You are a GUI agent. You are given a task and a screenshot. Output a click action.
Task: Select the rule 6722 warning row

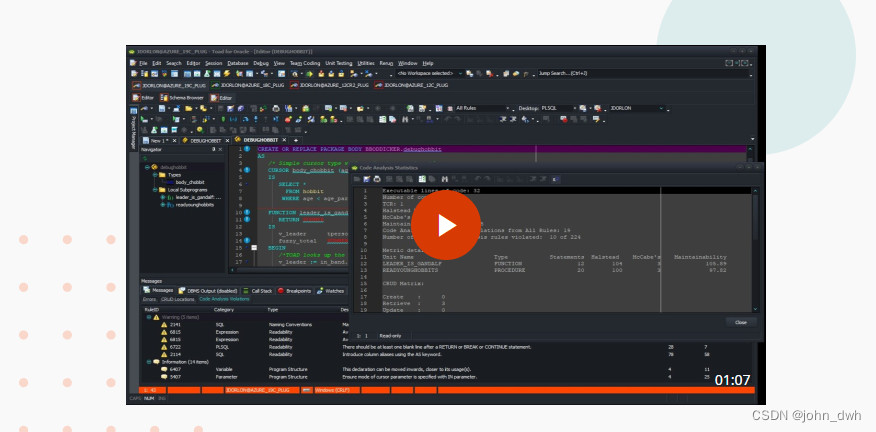[x=447, y=347]
